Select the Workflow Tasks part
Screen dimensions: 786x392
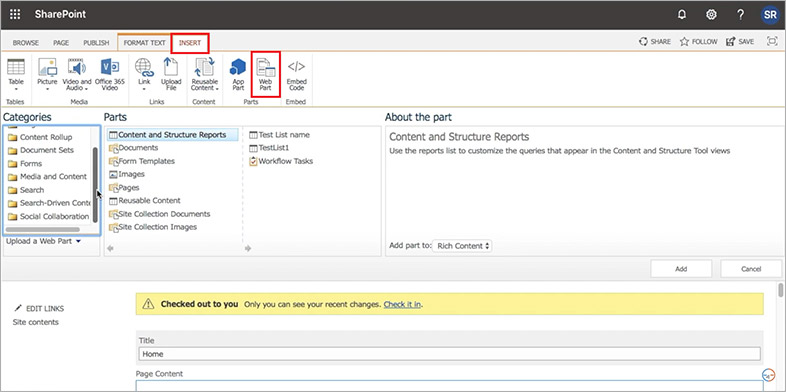click(281, 161)
